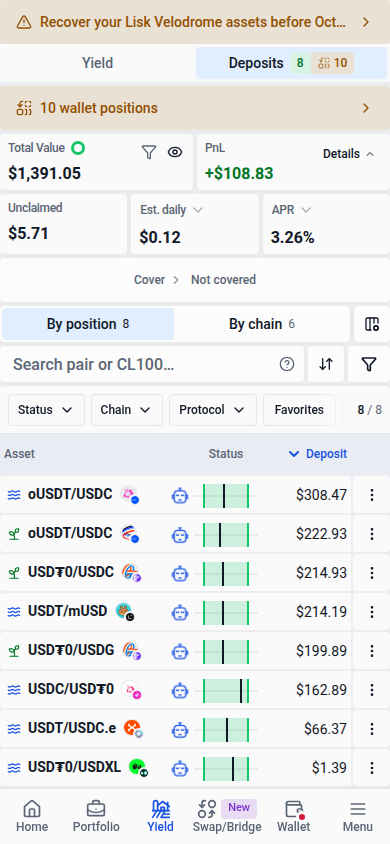Click robot icon in USDC/USD₮0 row

pyautogui.click(x=180, y=690)
